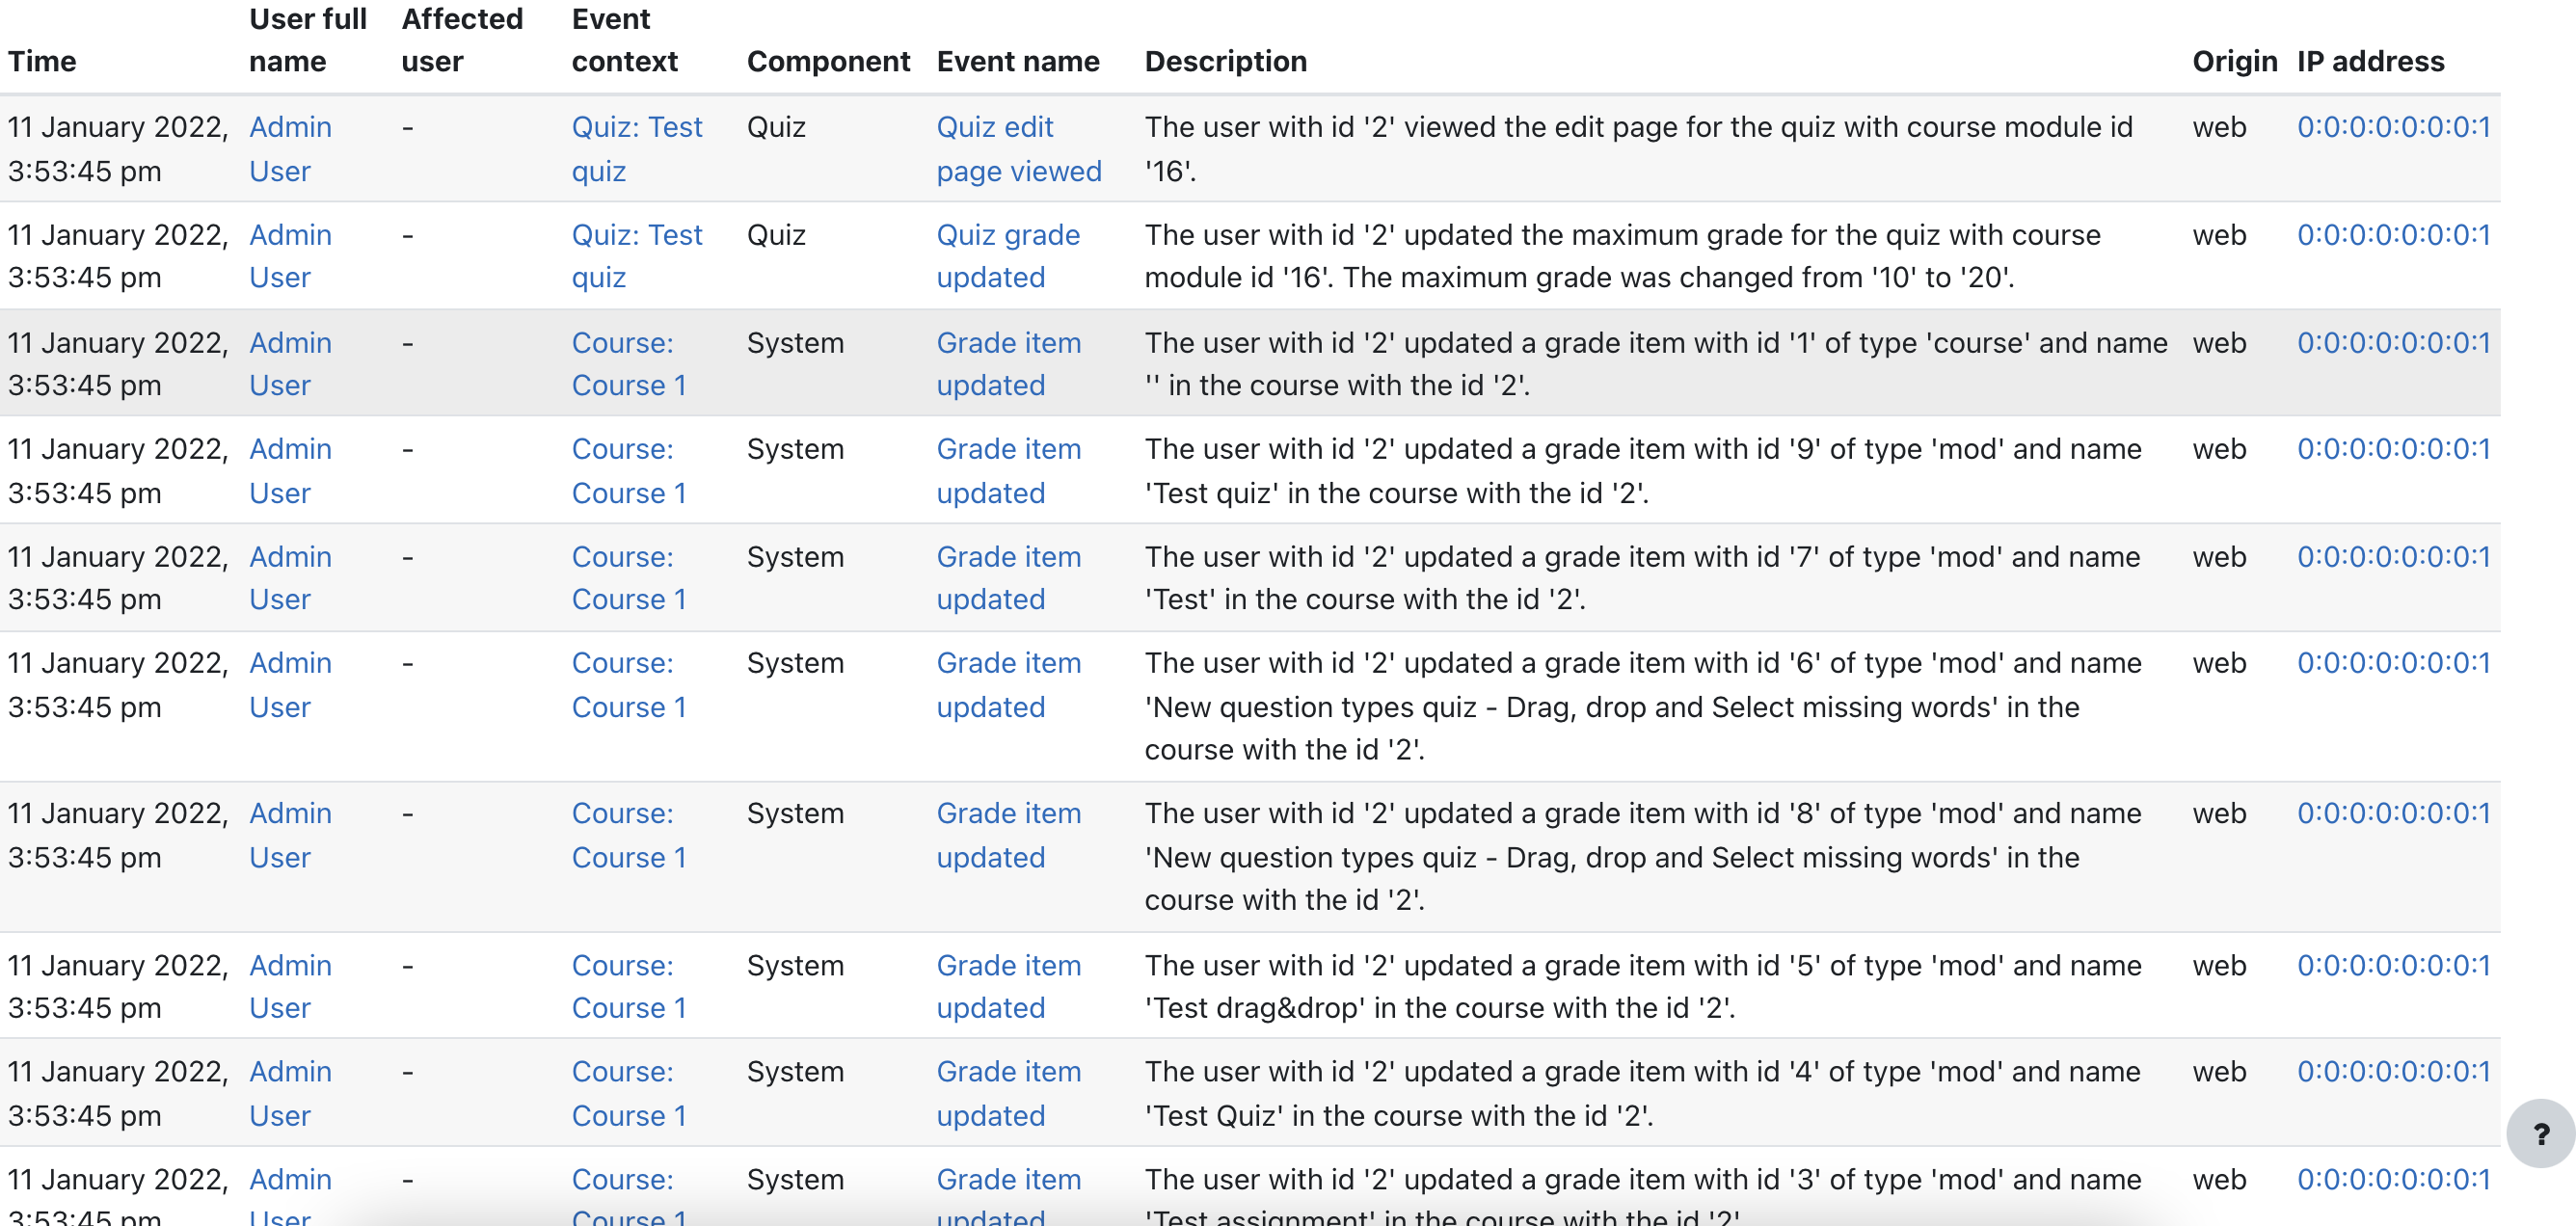Click 'Quiz' component cell in Quiz grade updated row
2576x1226 pixels.
click(x=776, y=235)
